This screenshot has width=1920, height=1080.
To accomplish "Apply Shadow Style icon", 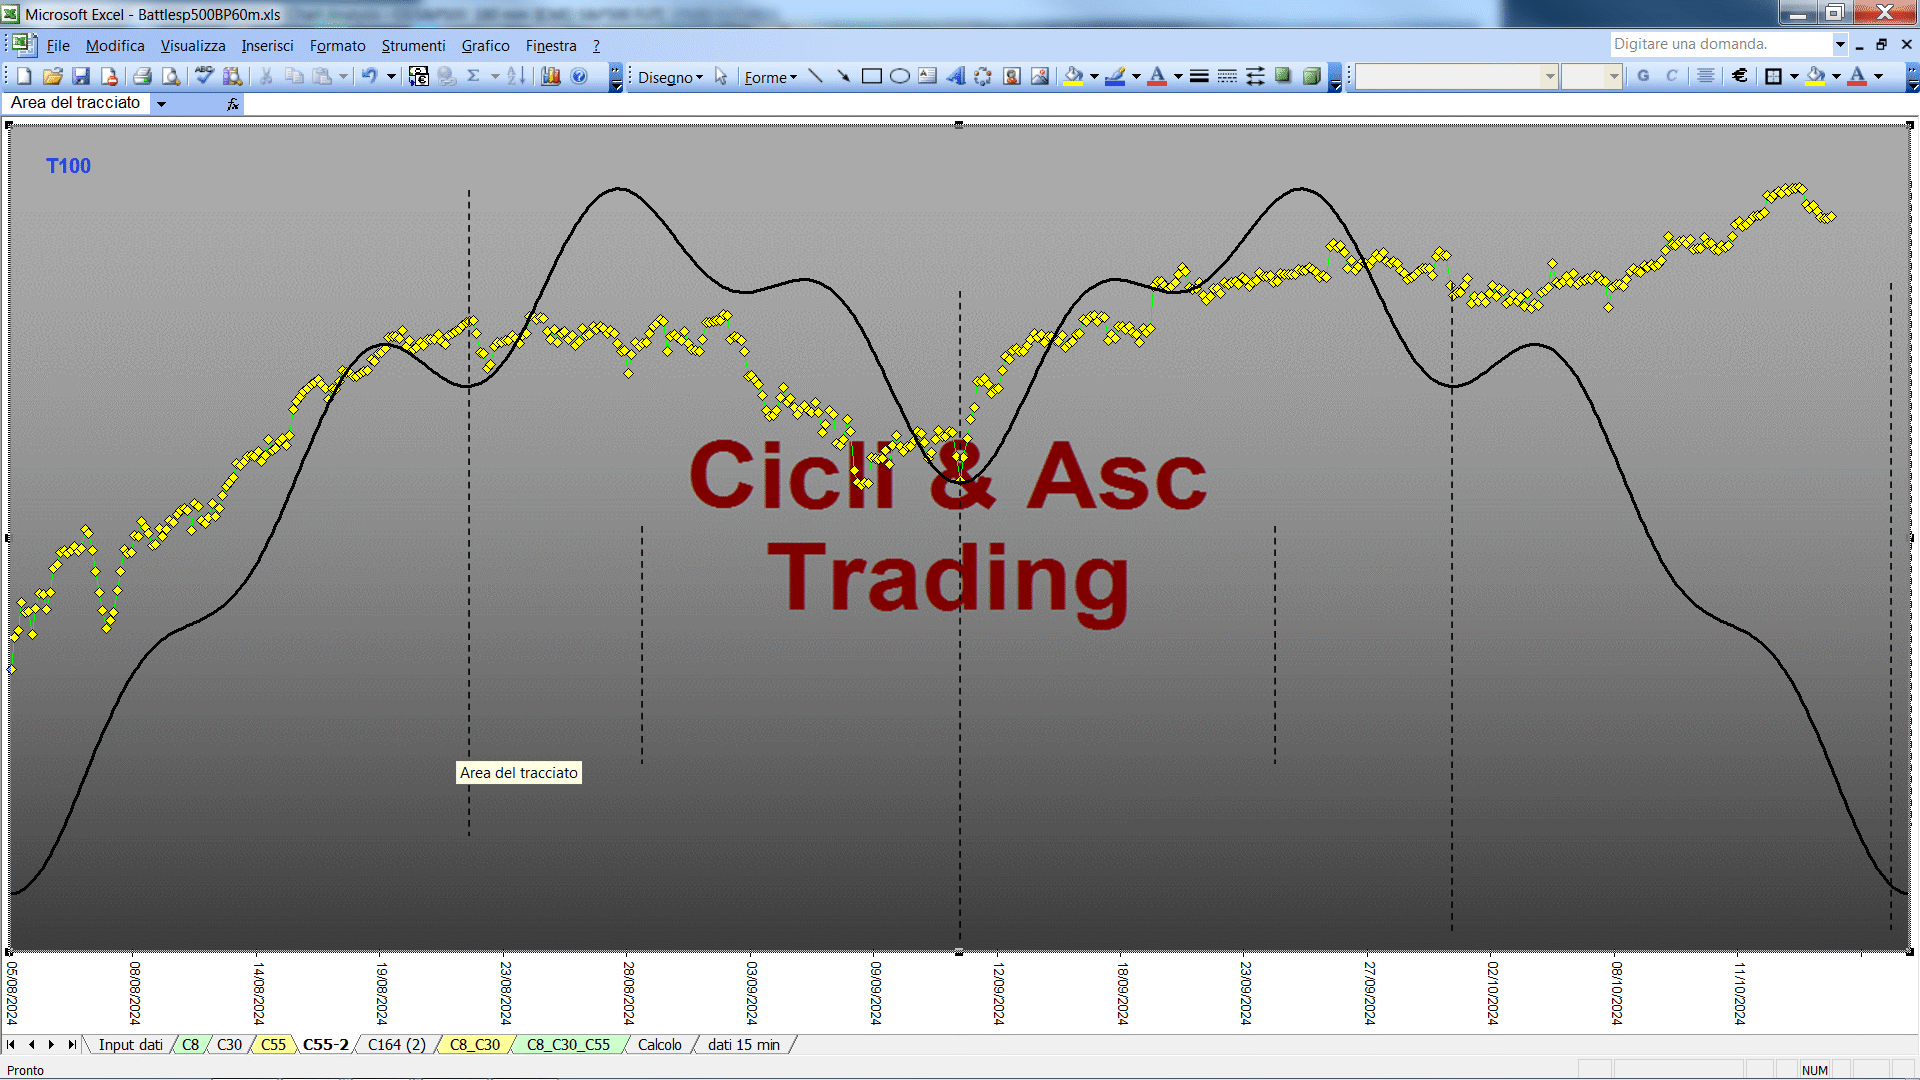I will pos(1283,77).
